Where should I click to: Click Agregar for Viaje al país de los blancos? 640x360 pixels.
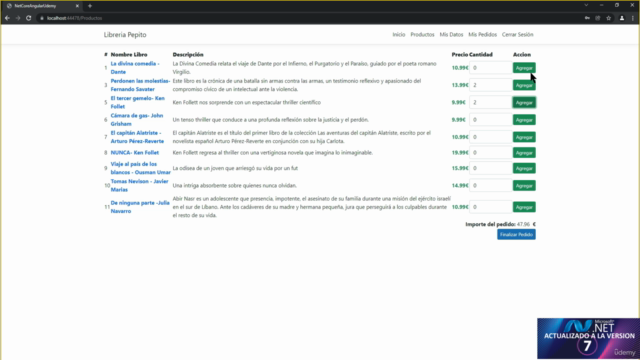coord(524,168)
